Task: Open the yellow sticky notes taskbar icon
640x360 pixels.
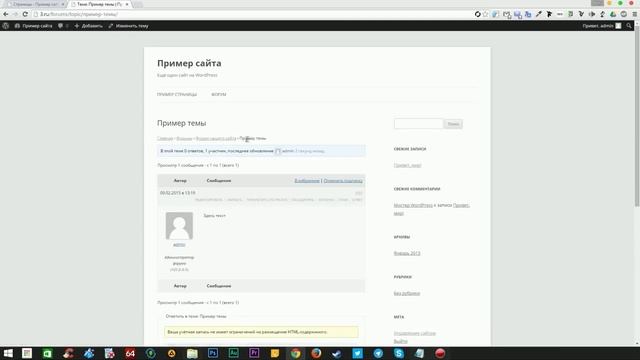Action: tap(275, 353)
